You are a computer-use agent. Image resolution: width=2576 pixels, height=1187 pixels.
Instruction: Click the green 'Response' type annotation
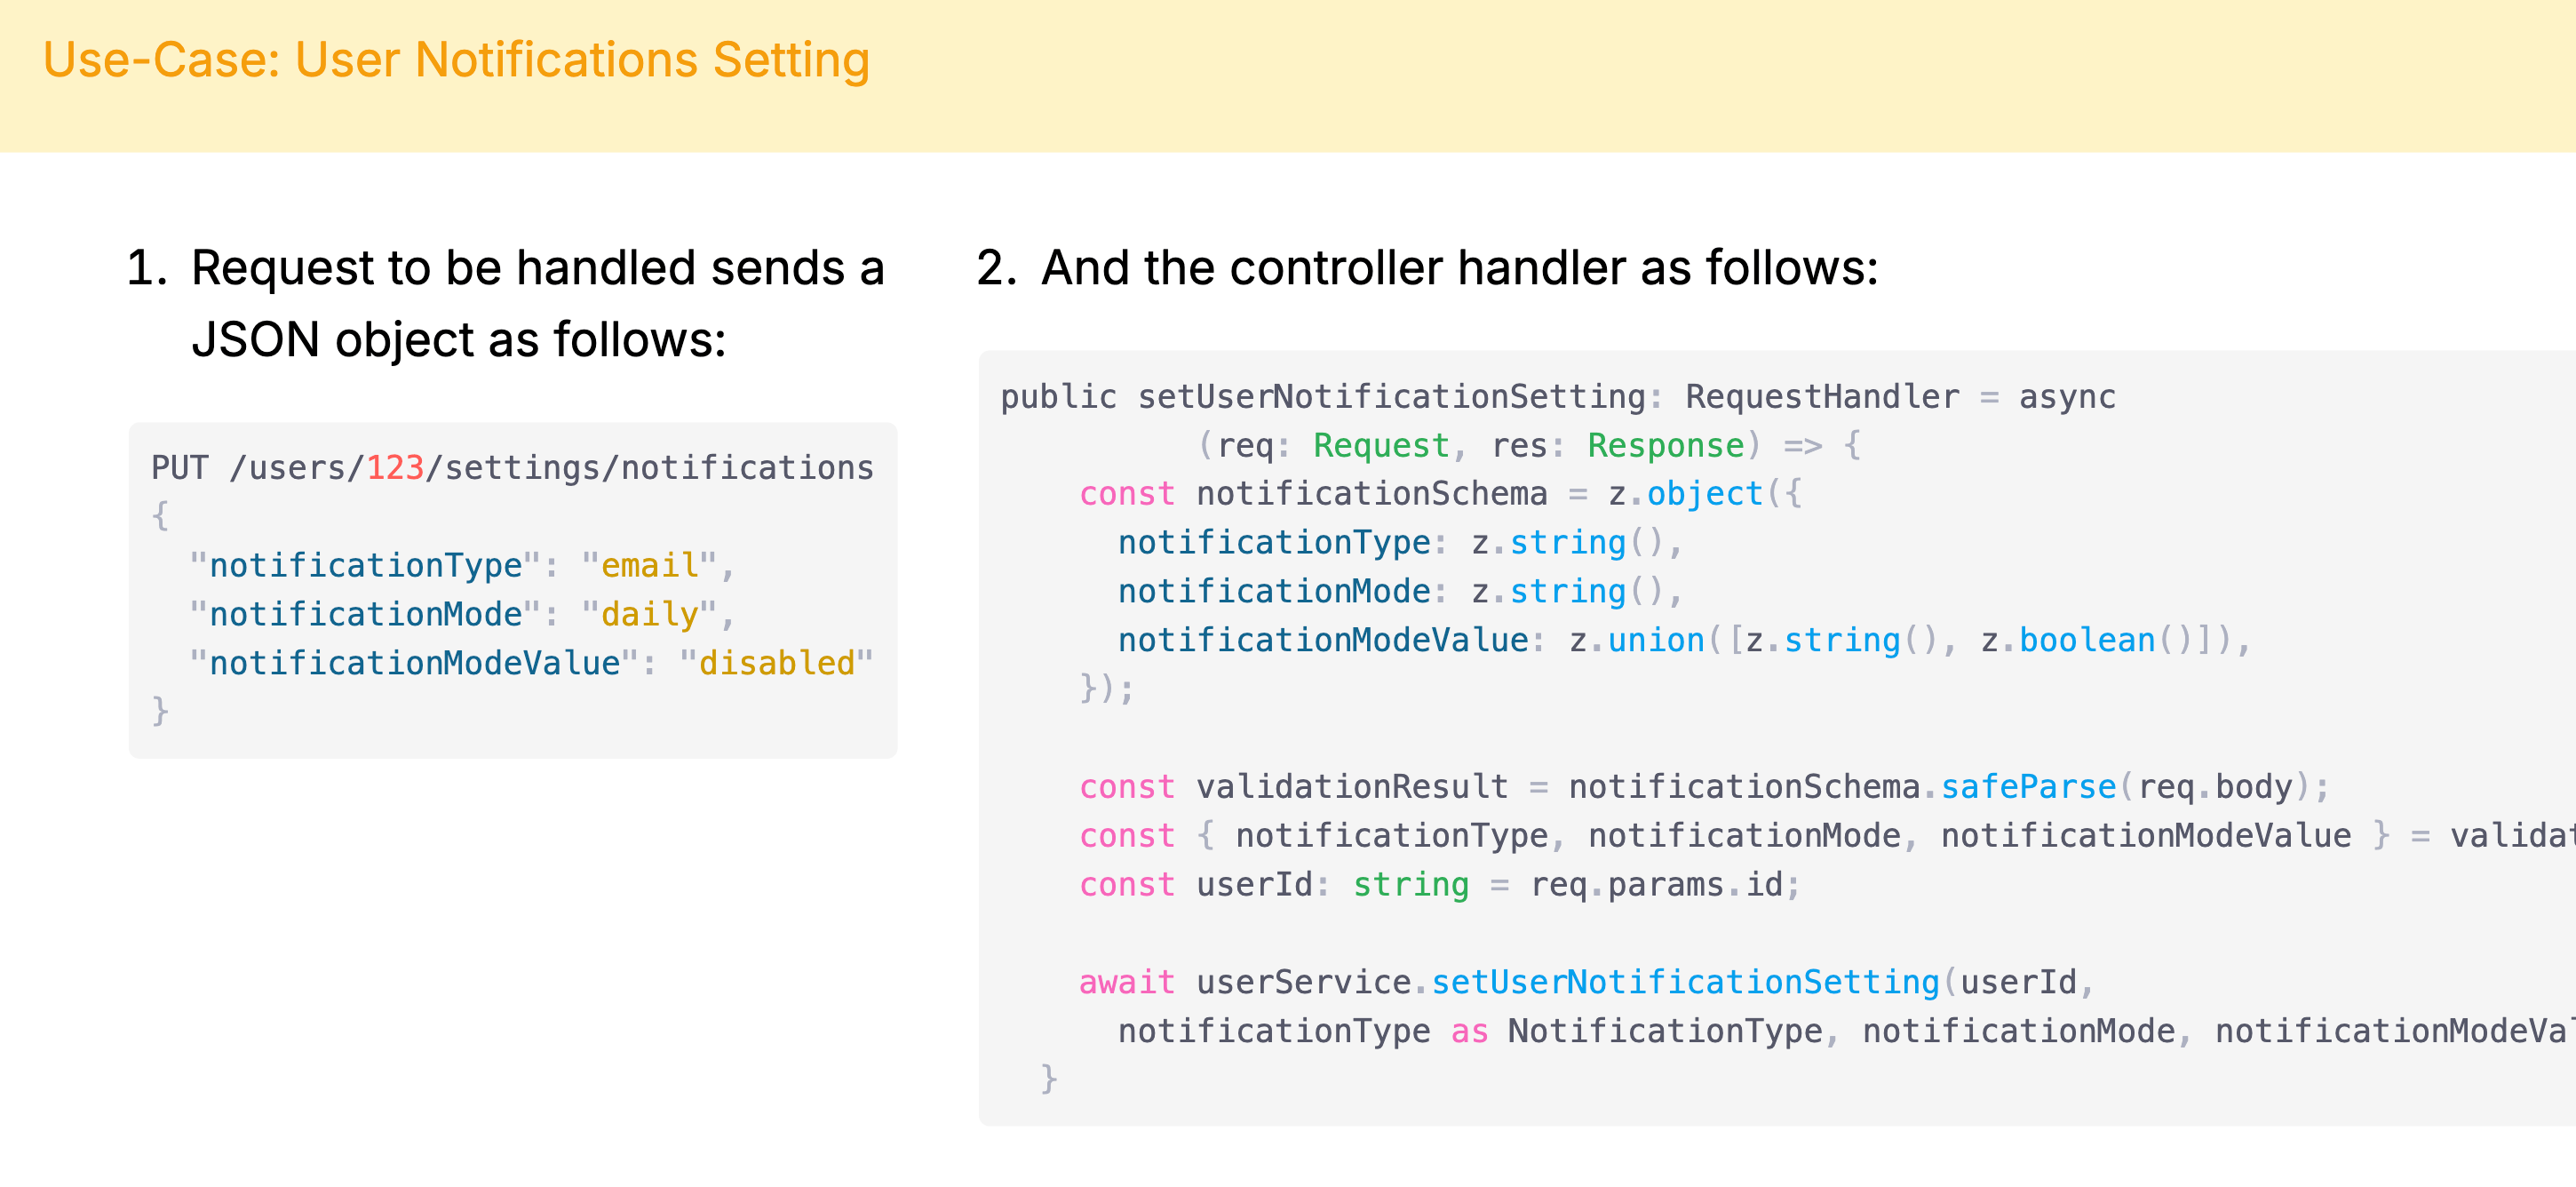pos(1665,446)
